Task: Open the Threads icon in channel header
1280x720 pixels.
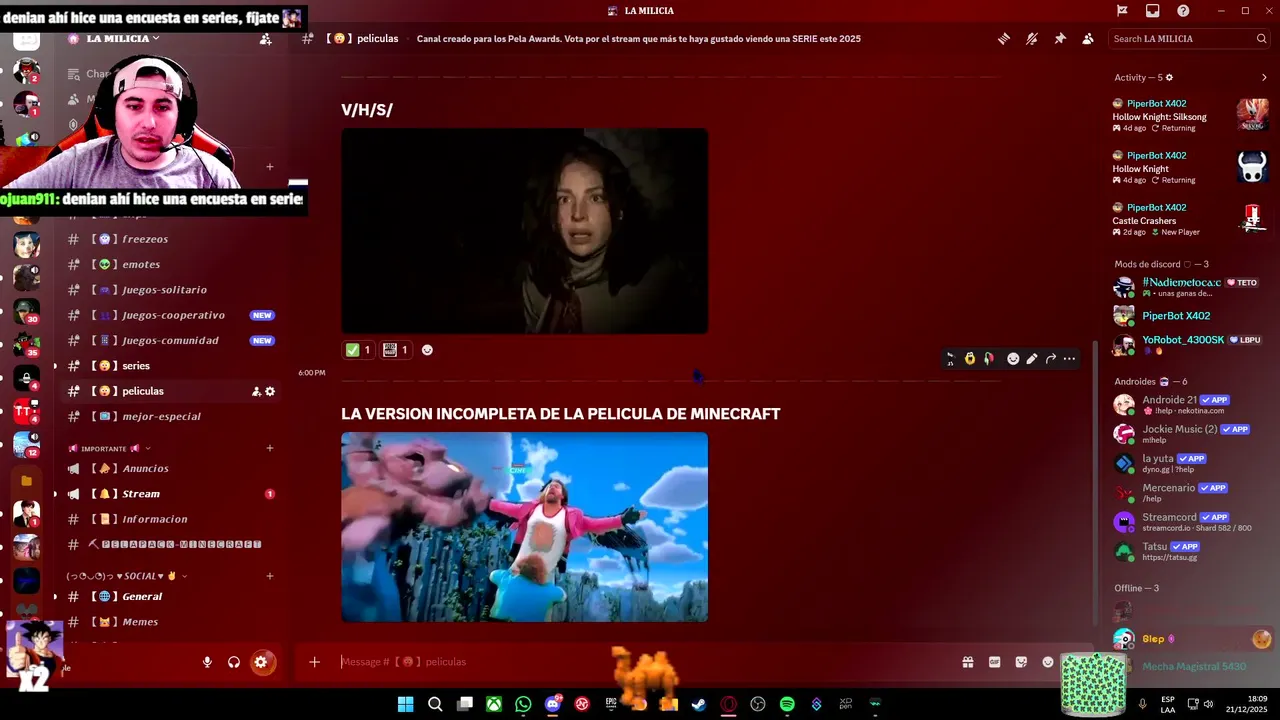Action: [x=1003, y=39]
